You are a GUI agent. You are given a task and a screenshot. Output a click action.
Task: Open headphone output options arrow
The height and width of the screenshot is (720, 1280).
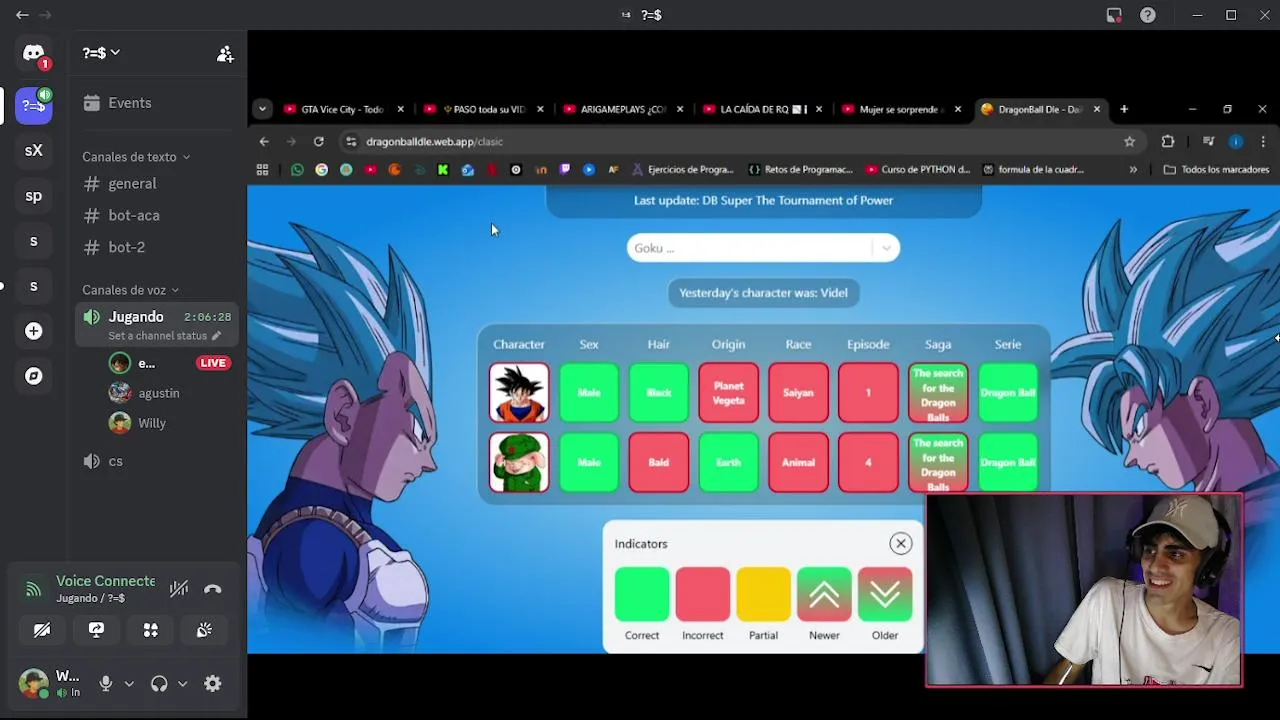pos(182,684)
